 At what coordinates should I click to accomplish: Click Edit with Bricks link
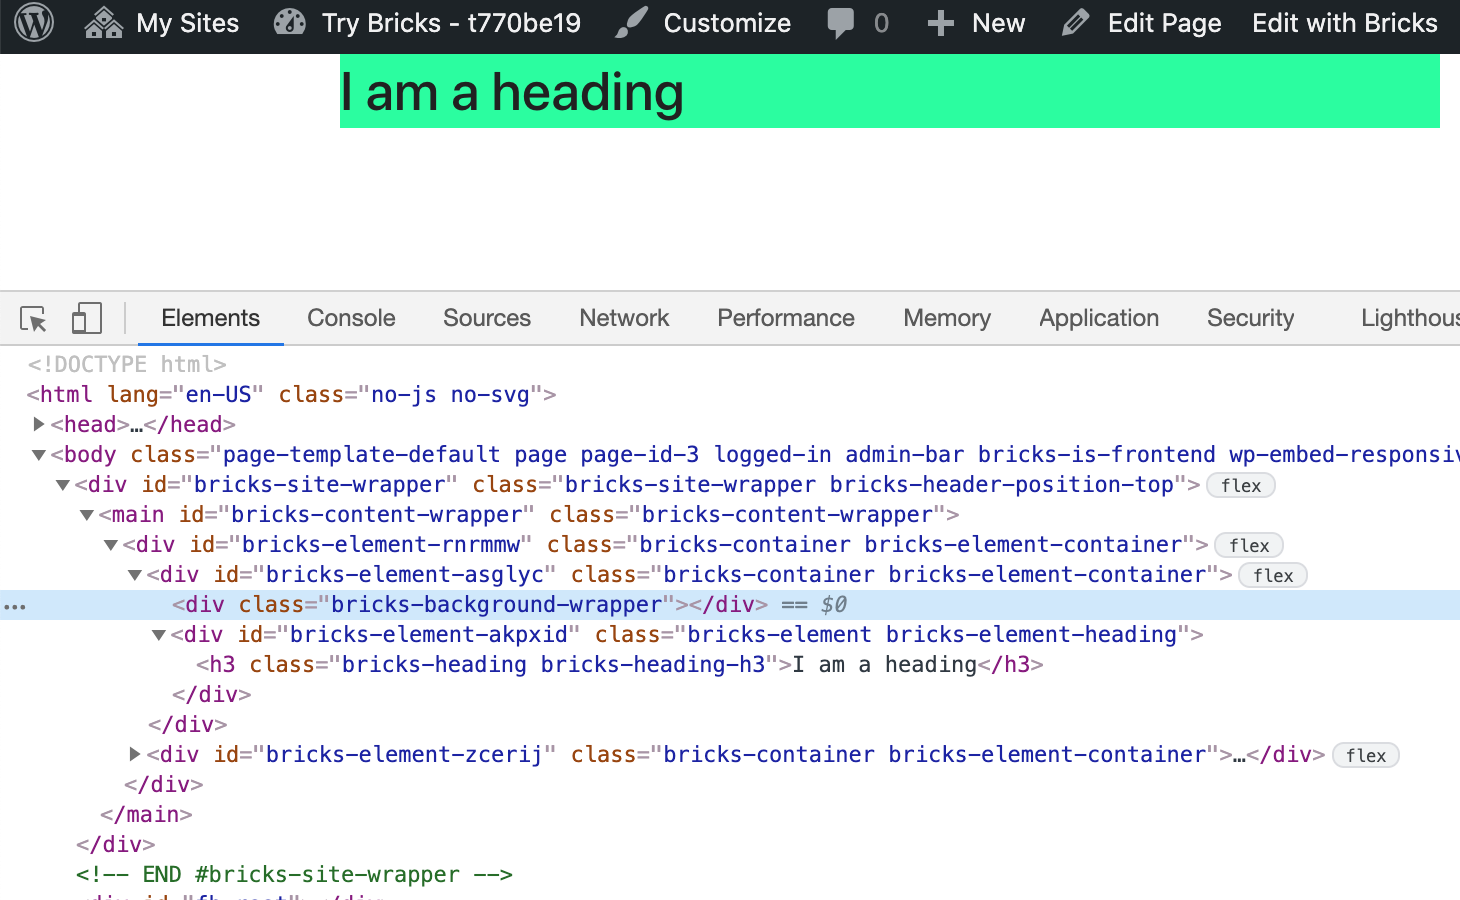pos(1345,23)
